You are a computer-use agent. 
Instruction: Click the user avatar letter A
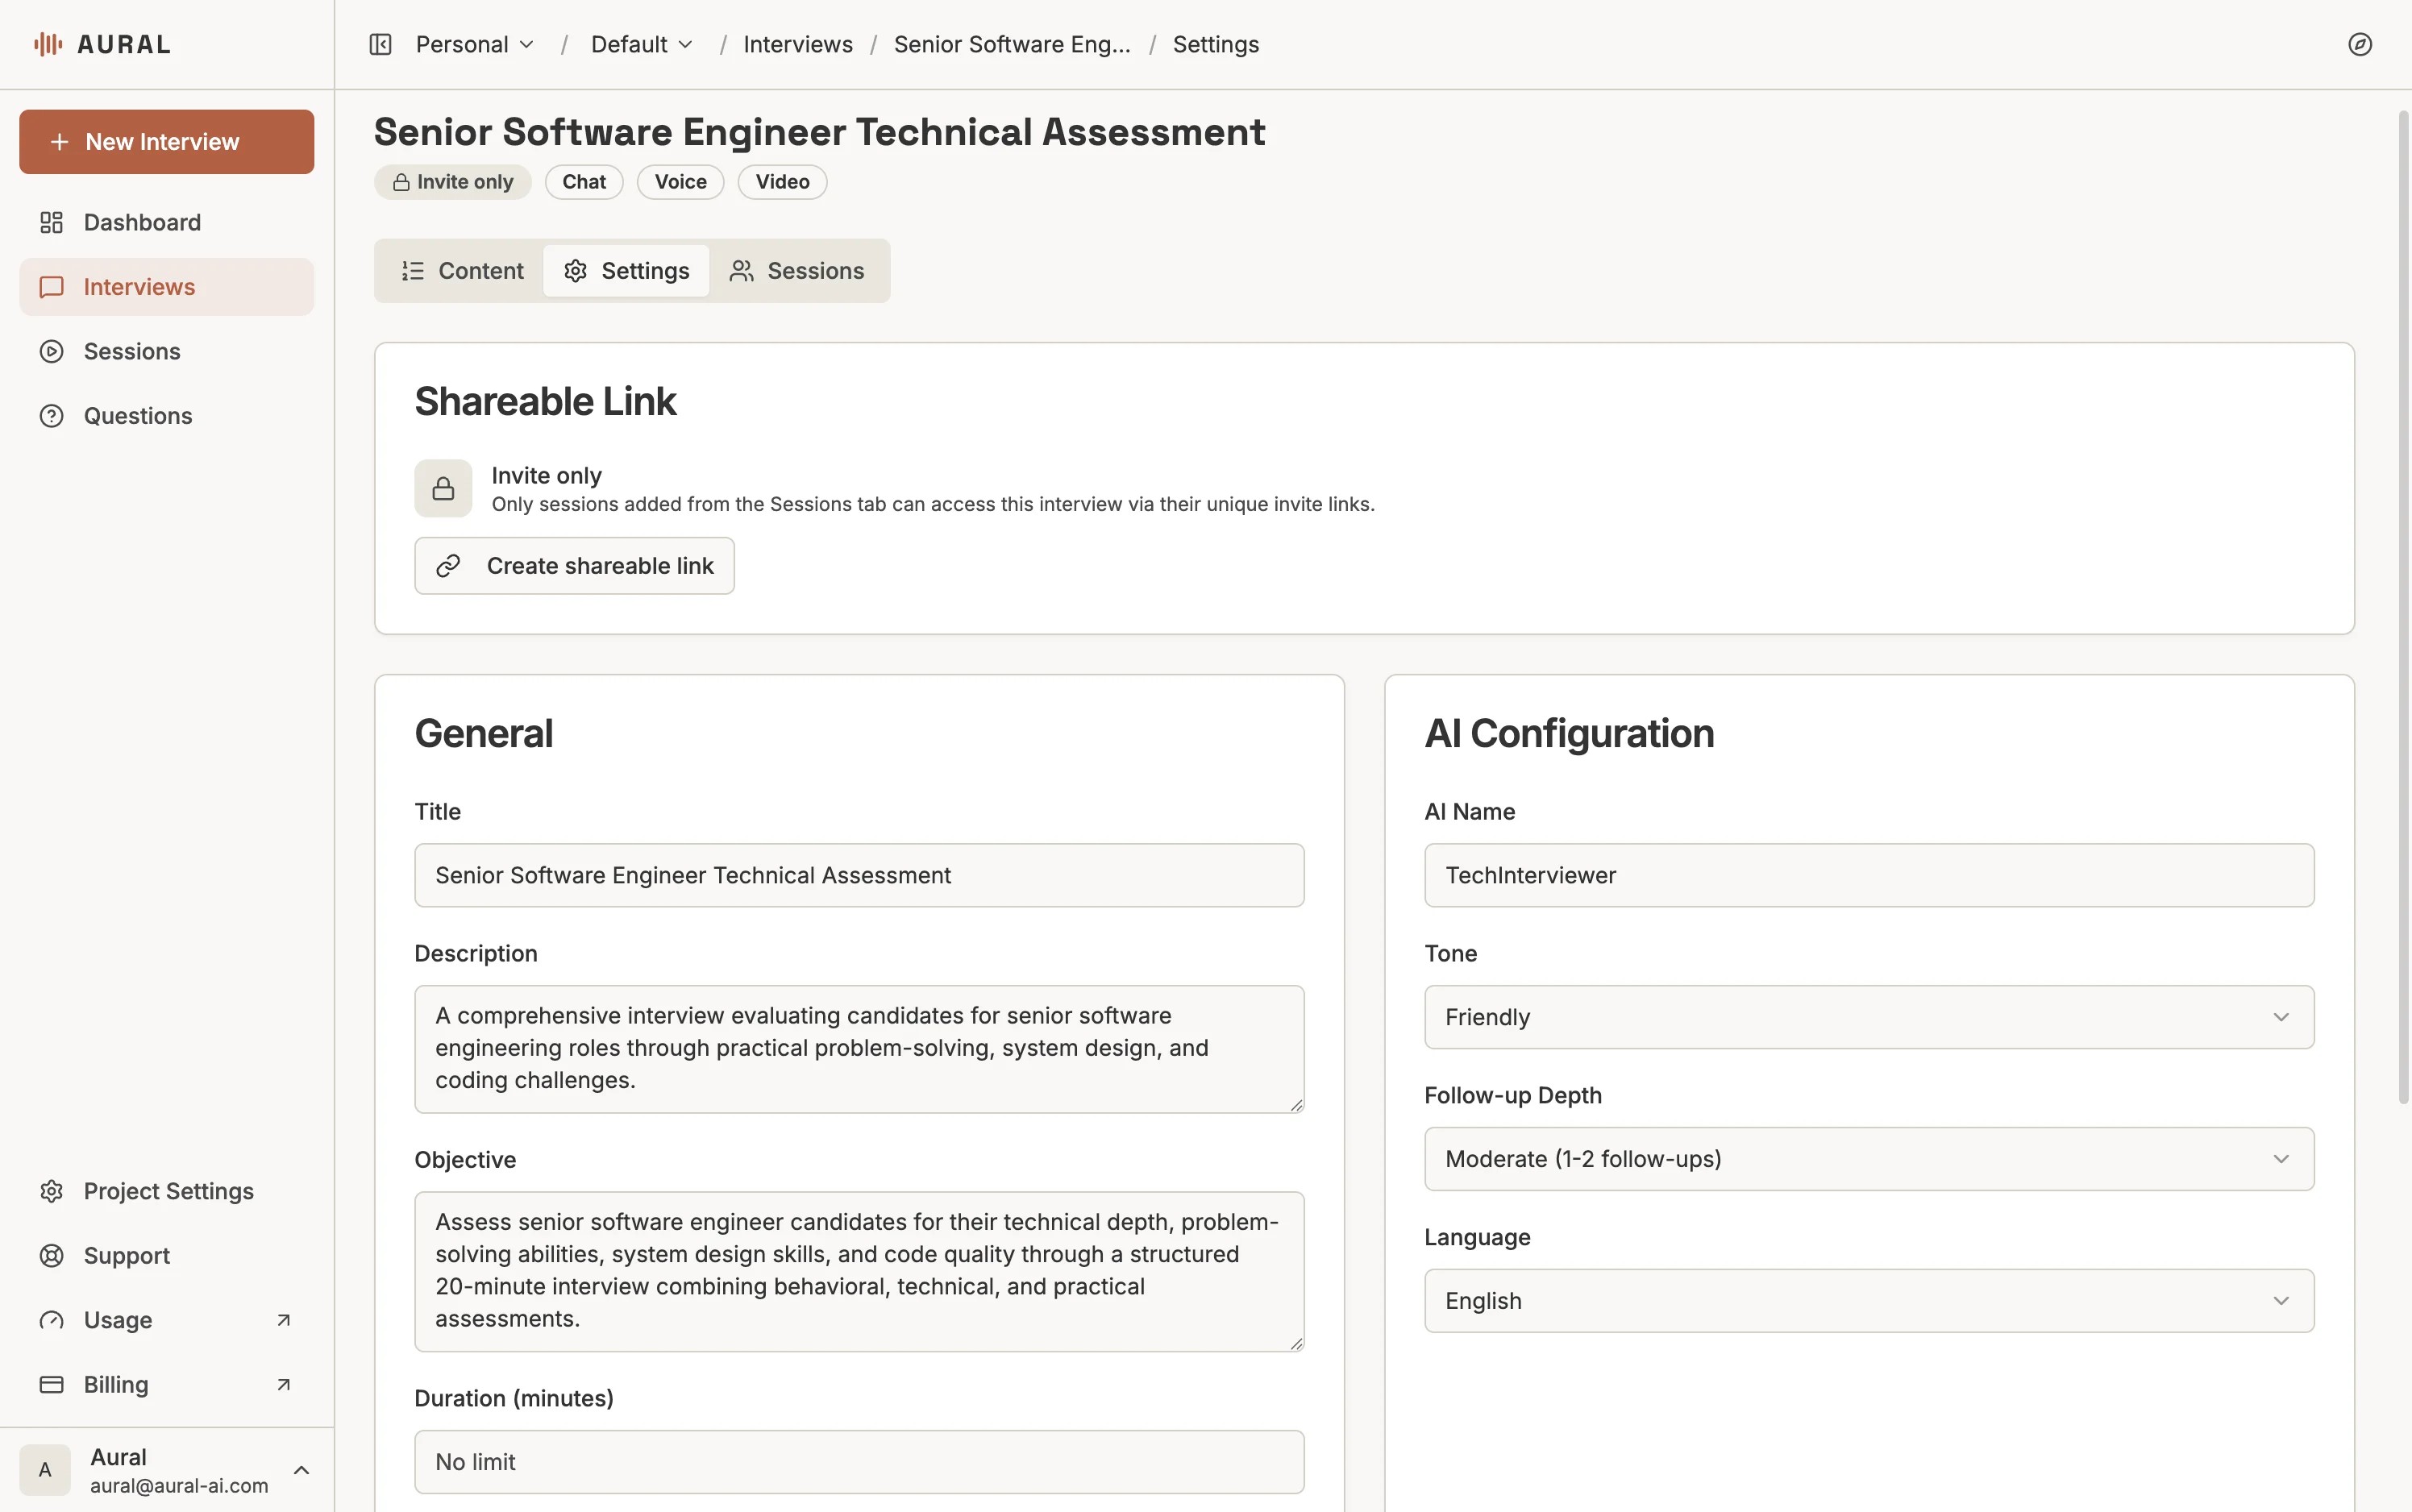point(45,1470)
